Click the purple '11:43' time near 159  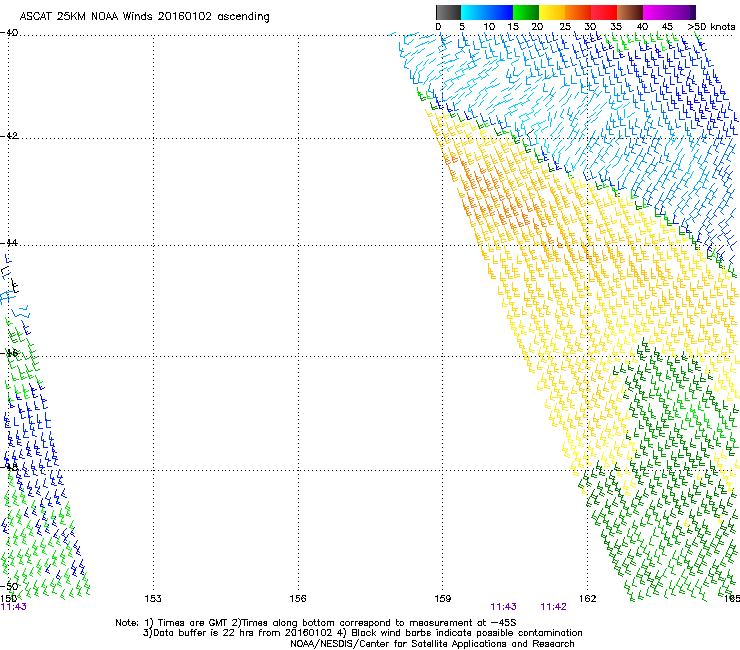[504, 607]
